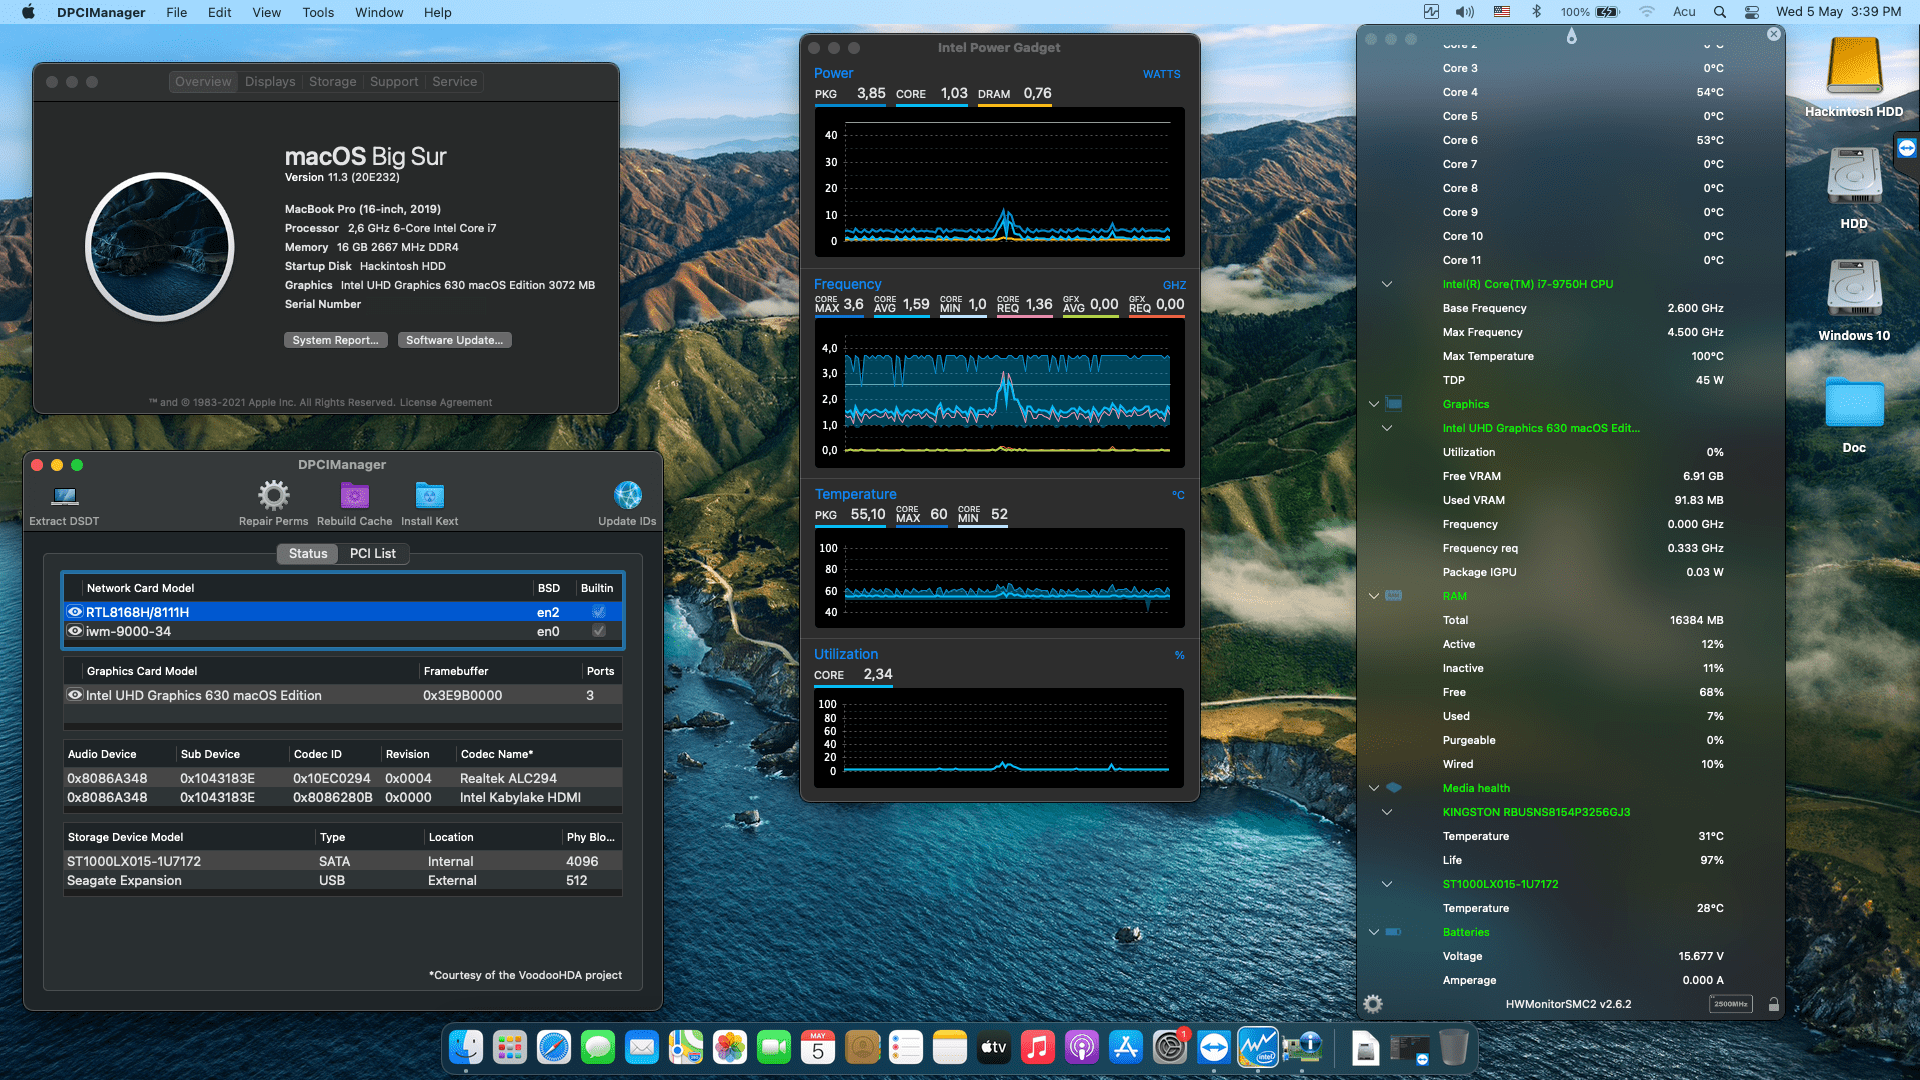This screenshot has height=1080, width=1920.
Task: Click the Repair Perms gear icon
Action: [x=273, y=495]
